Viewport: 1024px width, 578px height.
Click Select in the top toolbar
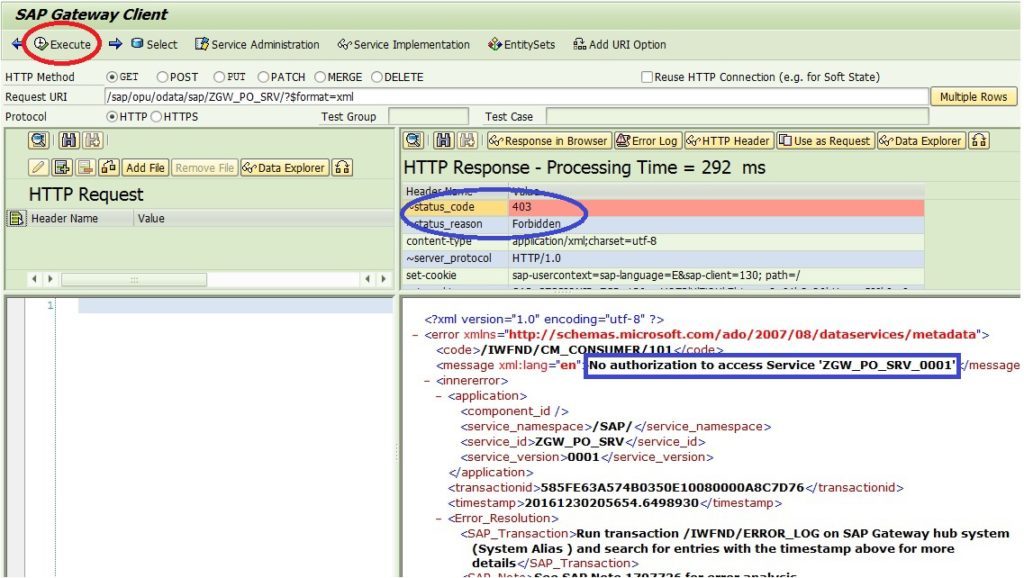[x=154, y=44]
